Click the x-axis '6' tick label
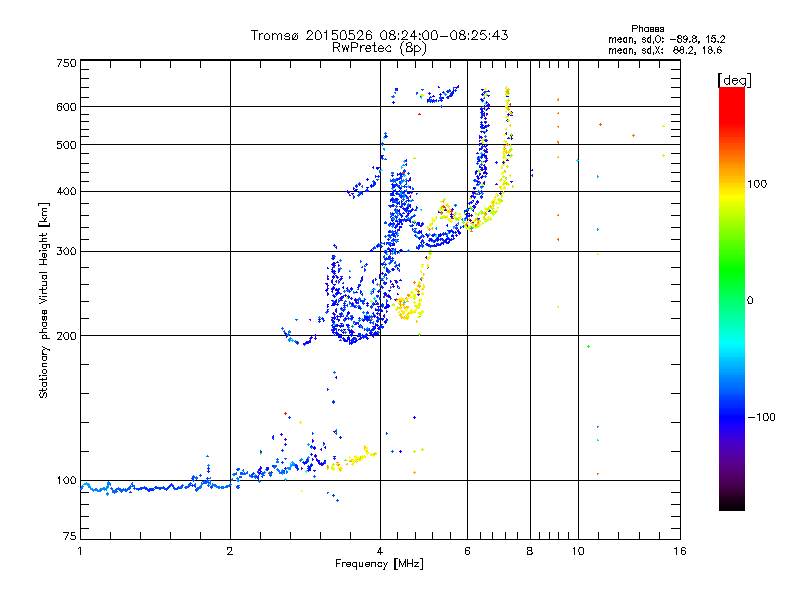 click(x=467, y=551)
